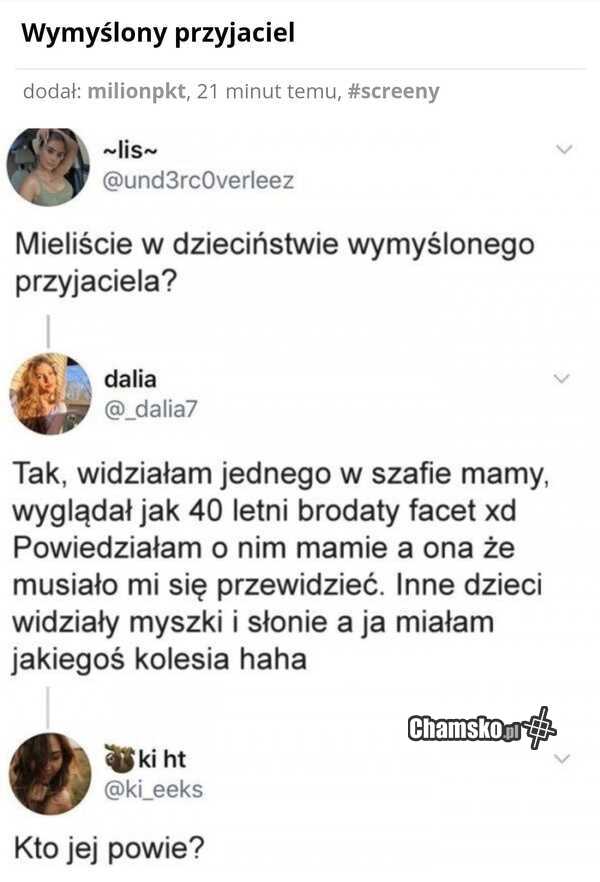Click the 'Kto jej powie?' reply text
This screenshot has width=600, height=882.
pyautogui.click(x=109, y=849)
